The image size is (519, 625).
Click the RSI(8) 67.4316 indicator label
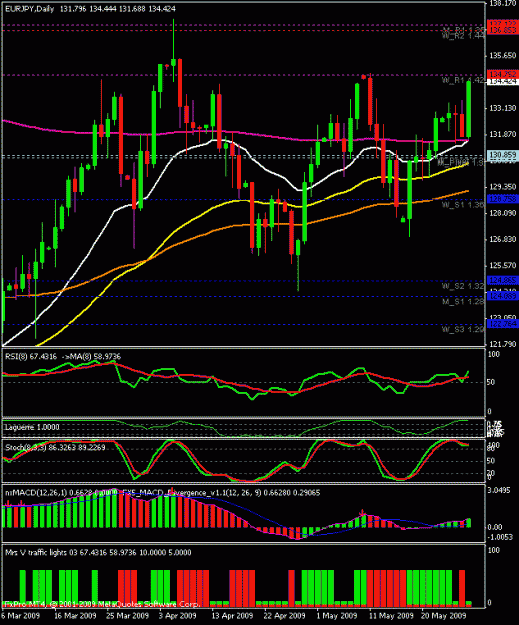[31, 357]
